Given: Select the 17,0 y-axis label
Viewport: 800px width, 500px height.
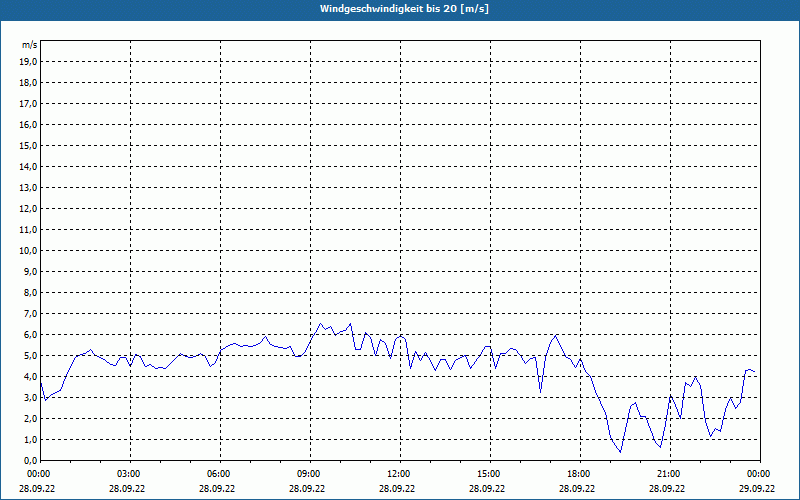Looking at the screenshot, I should [28, 104].
